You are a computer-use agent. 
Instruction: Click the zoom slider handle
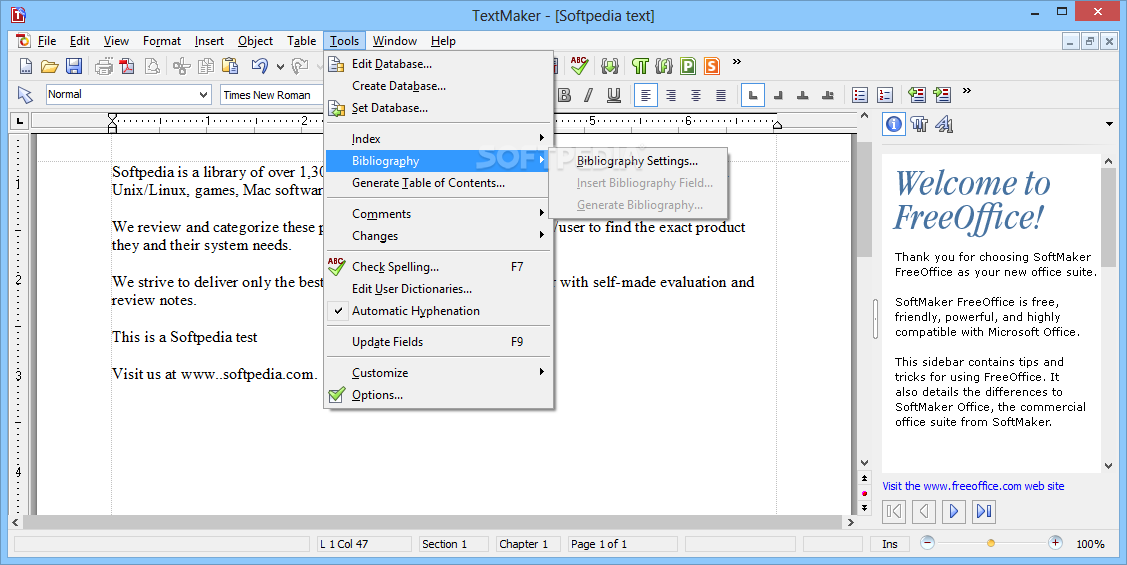991,543
